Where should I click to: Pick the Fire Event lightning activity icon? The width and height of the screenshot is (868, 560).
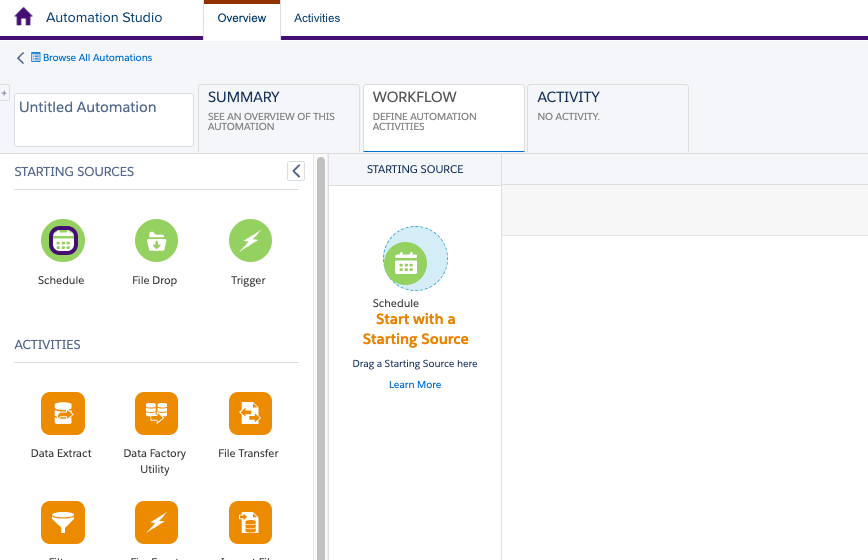156,522
